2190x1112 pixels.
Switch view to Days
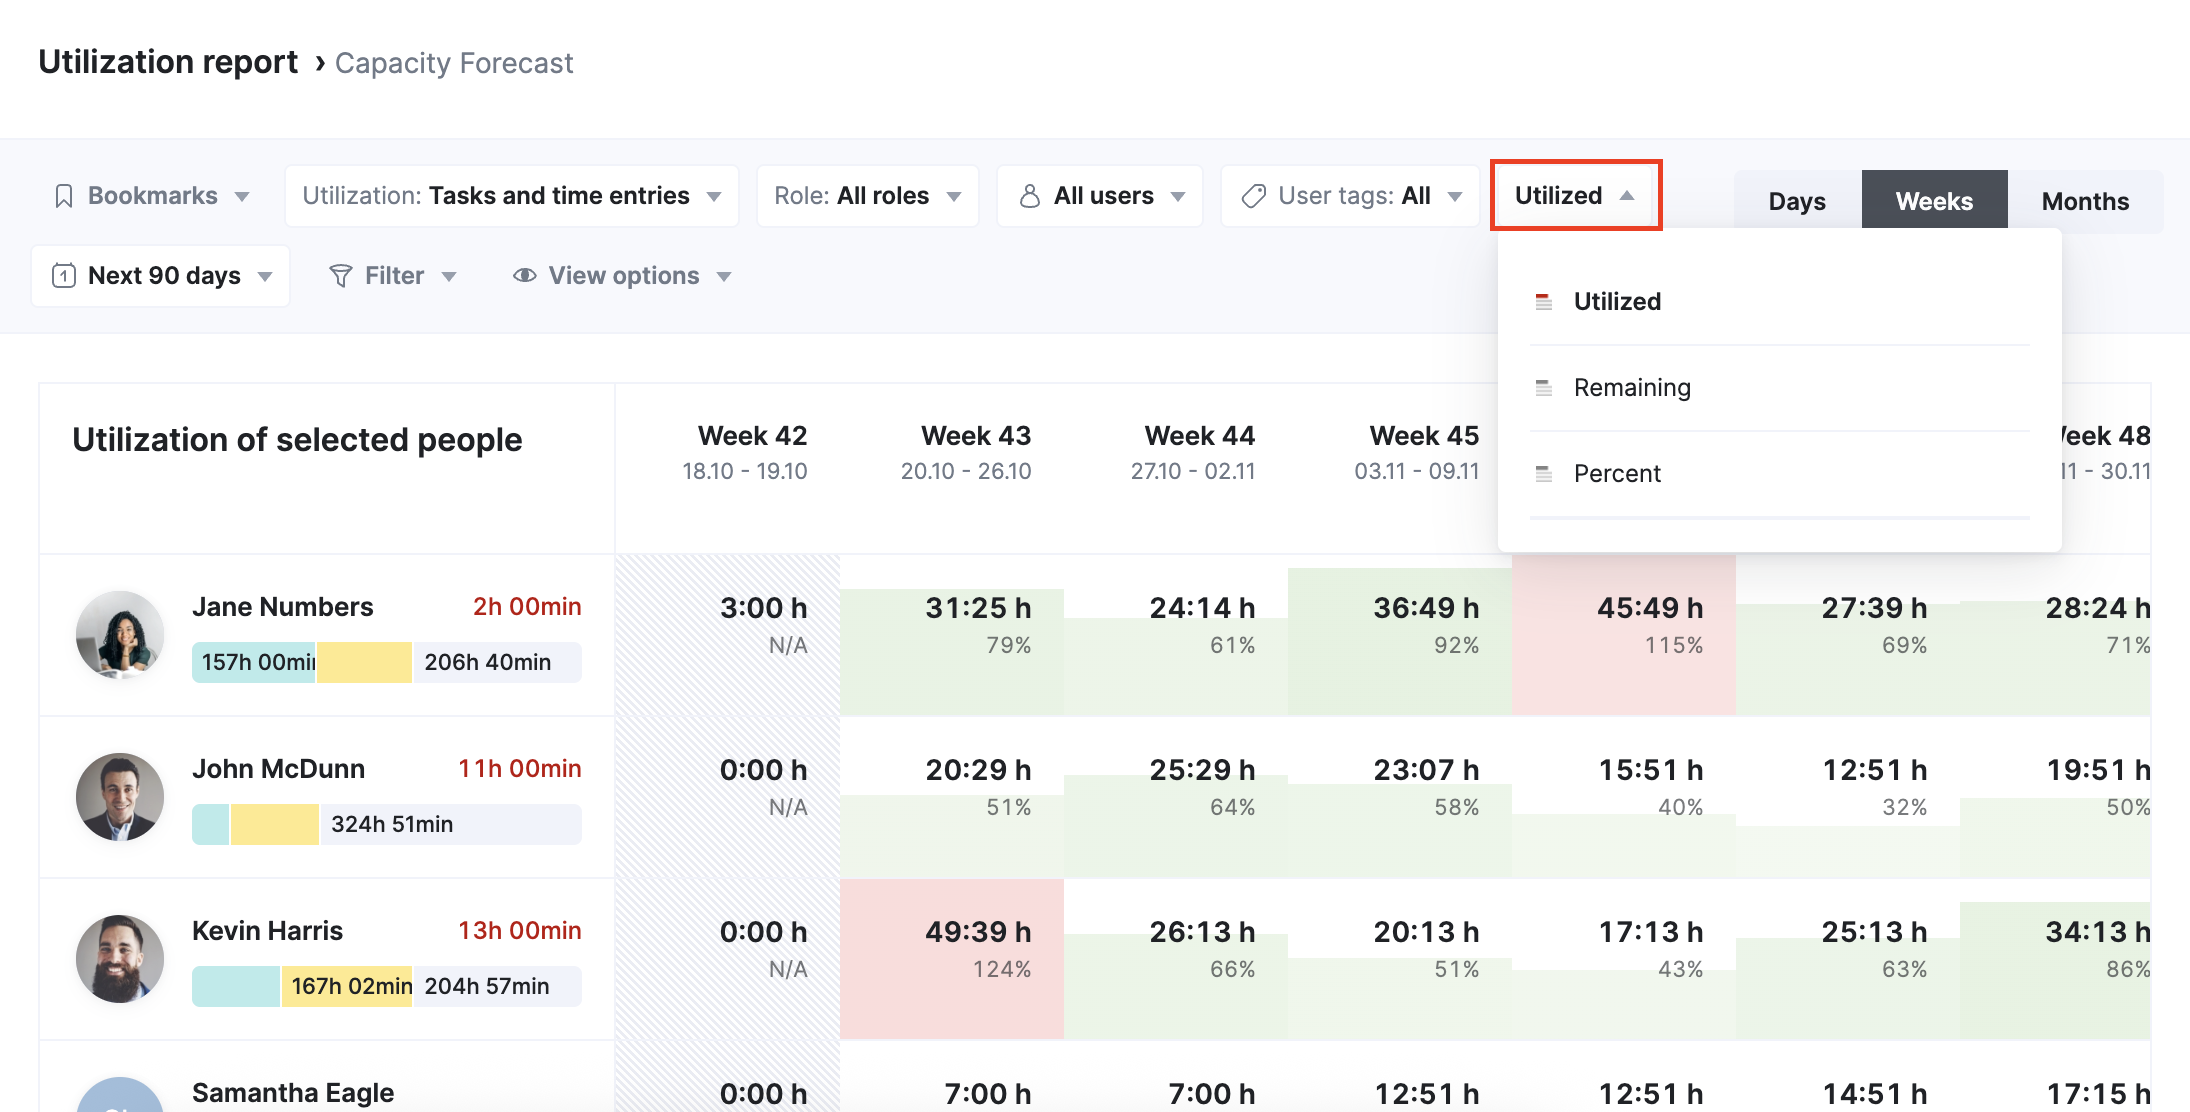click(x=1797, y=201)
